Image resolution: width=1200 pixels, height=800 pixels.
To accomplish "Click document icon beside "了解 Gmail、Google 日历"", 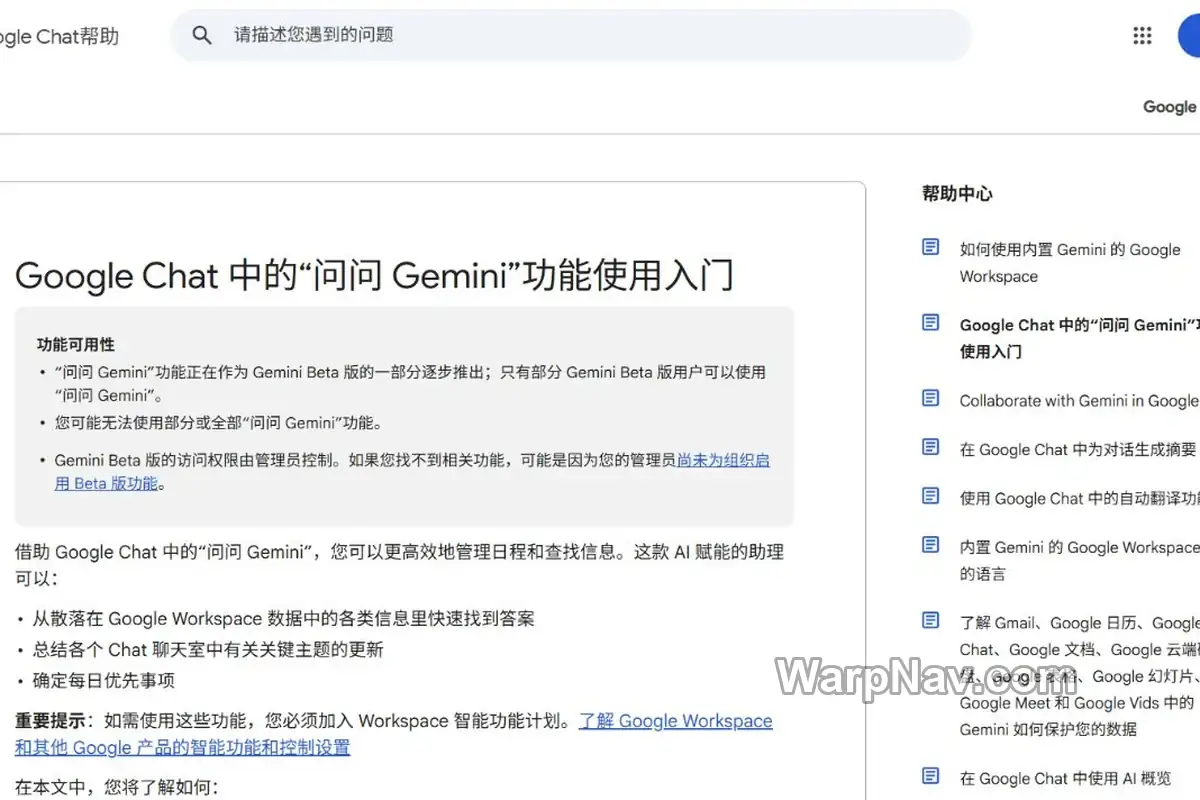I will (931, 621).
